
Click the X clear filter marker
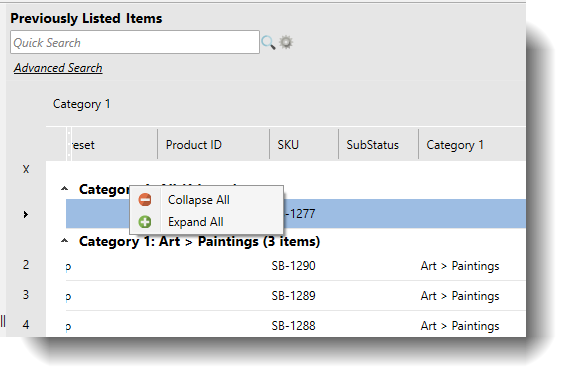(26, 169)
